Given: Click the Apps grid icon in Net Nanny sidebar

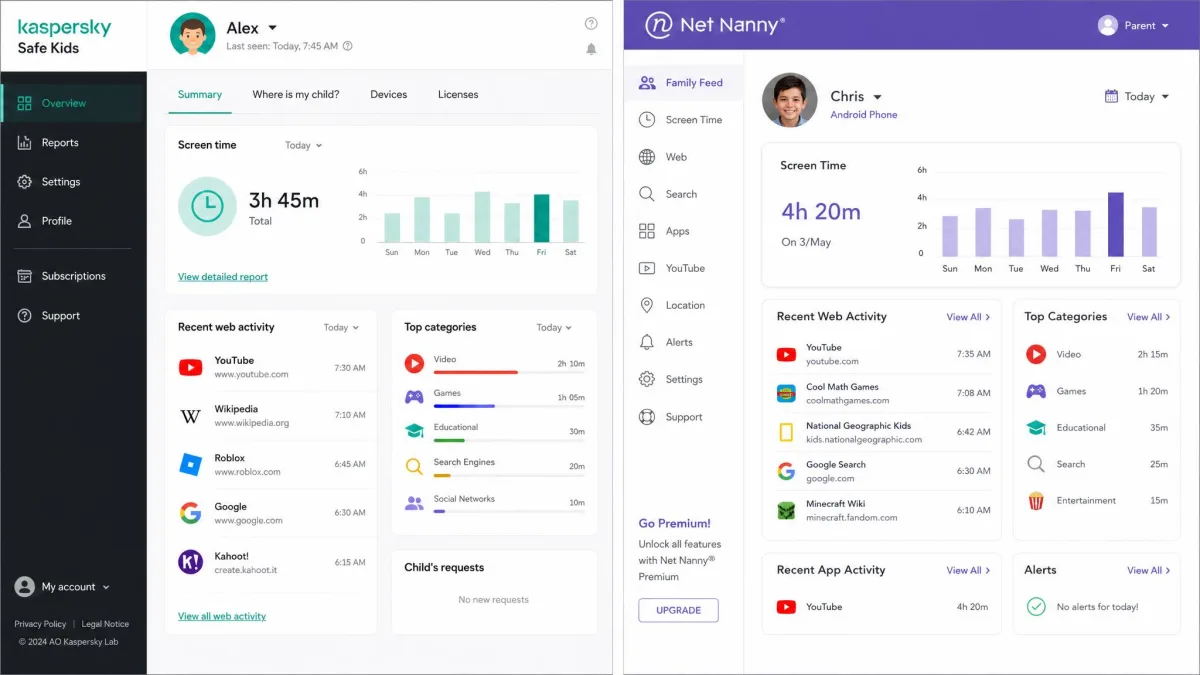Looking at the screenshot, I should pyautogui.click(x=647, y=231).
